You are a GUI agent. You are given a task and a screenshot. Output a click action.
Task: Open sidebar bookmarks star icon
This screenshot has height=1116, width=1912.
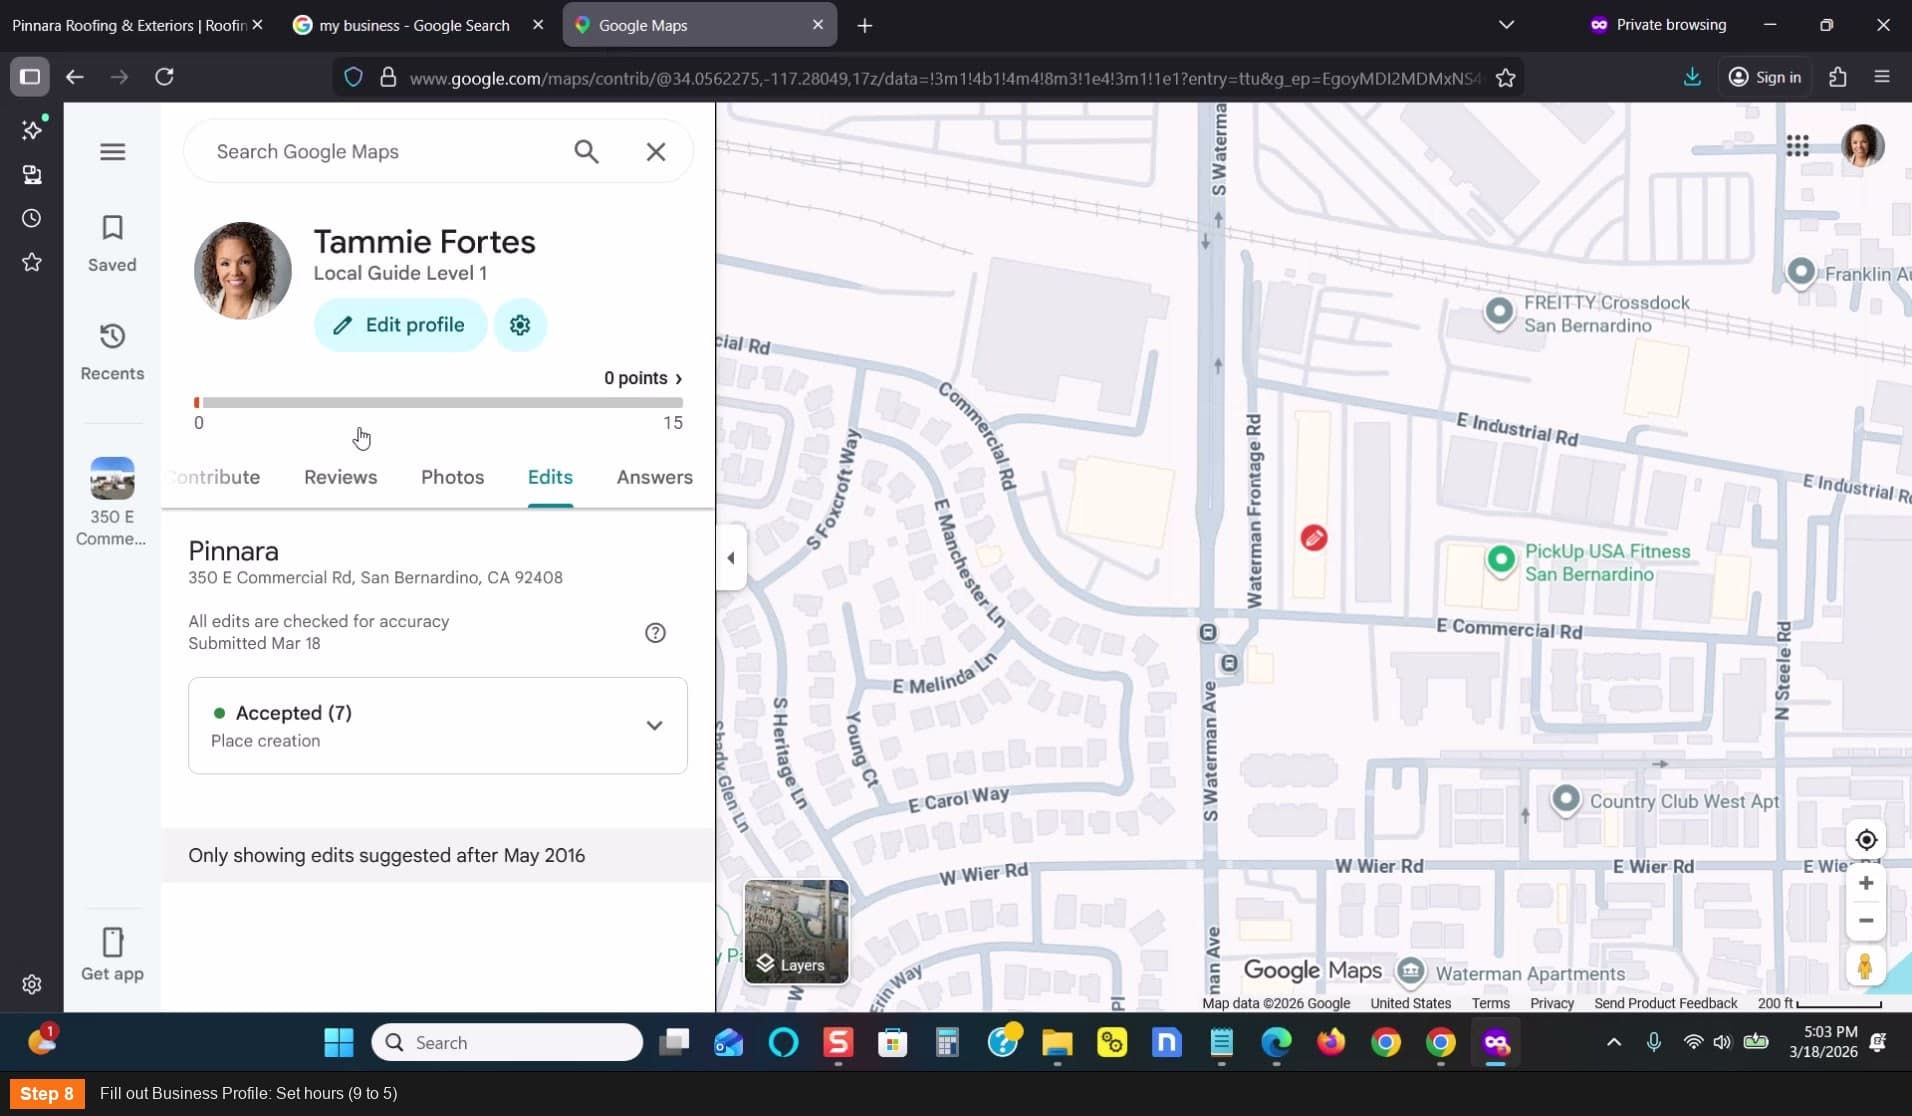click(32, 262)
